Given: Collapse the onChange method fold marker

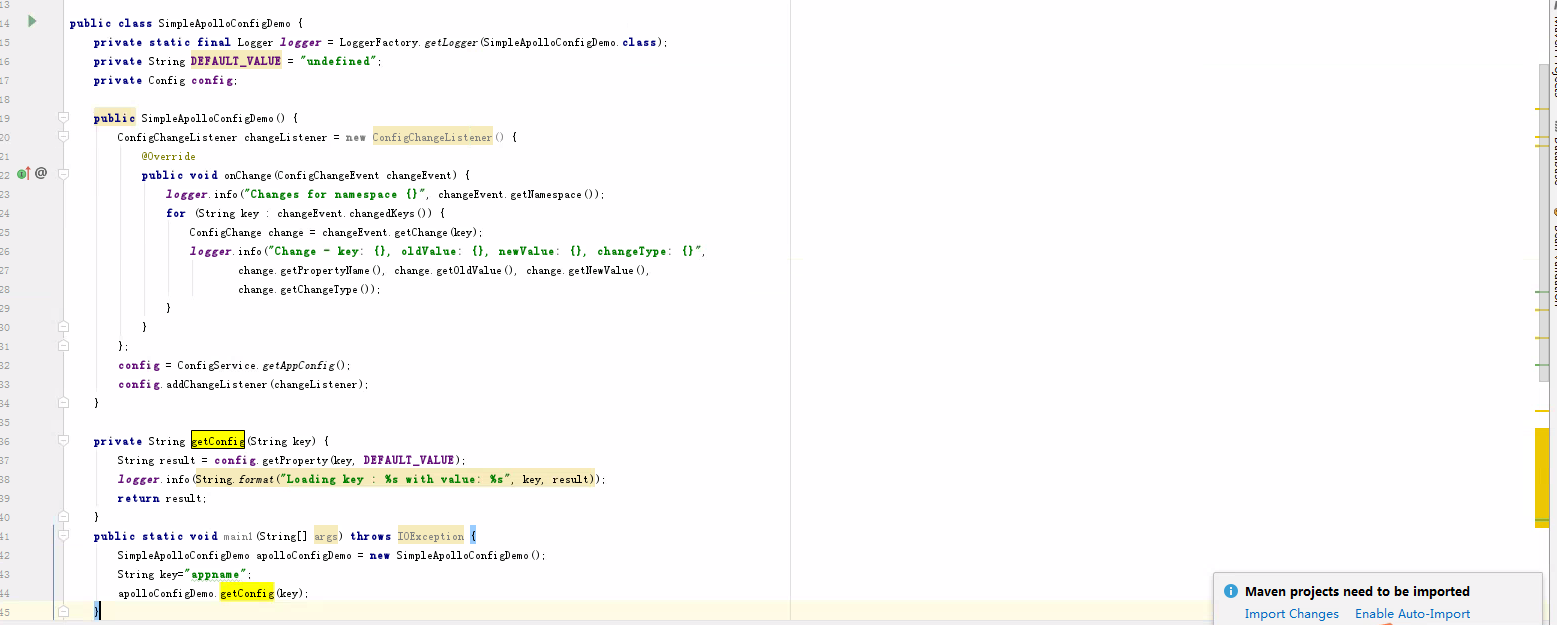Looking at the screenshot, I should 63,174.
